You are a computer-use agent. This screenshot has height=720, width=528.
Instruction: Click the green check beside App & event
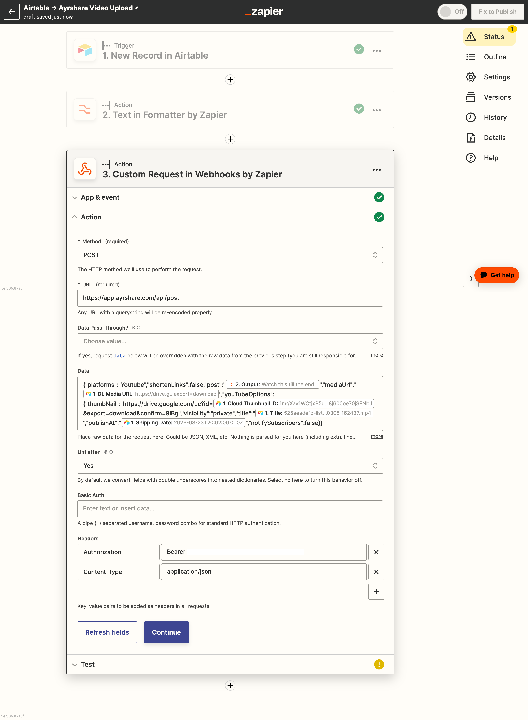click(x=379, y=197)
